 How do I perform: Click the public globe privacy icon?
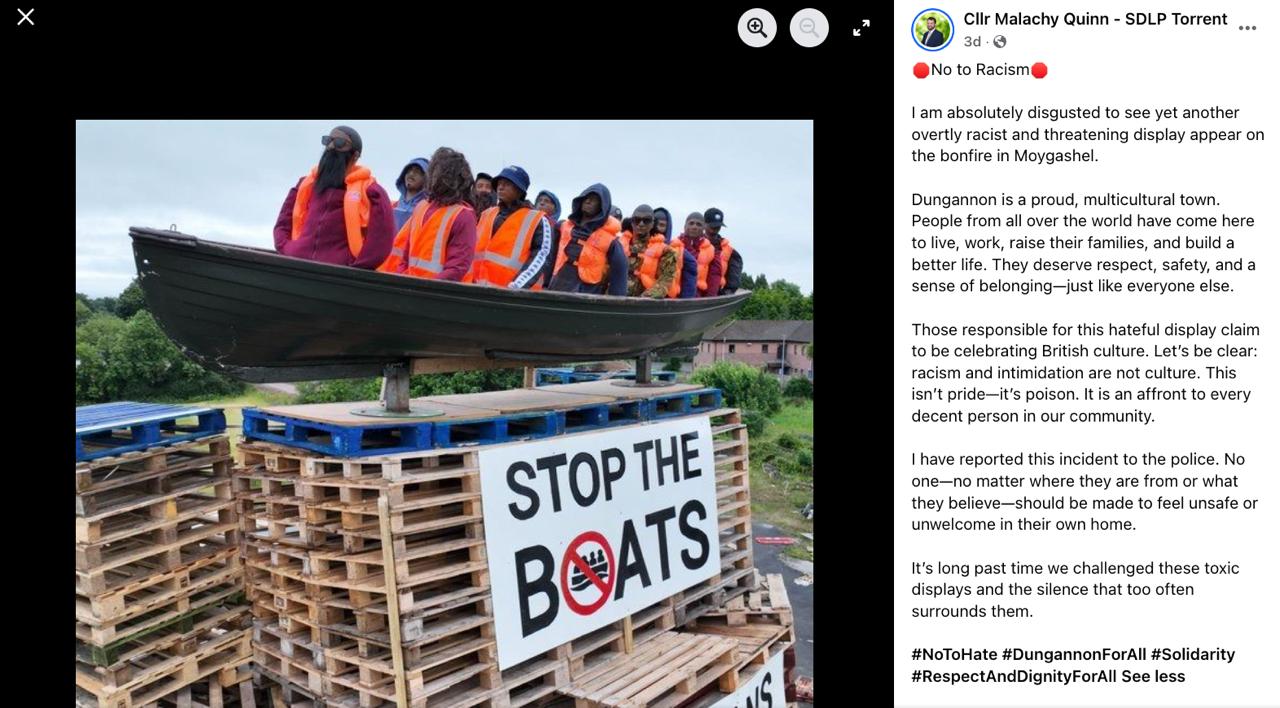pos(999,42)
